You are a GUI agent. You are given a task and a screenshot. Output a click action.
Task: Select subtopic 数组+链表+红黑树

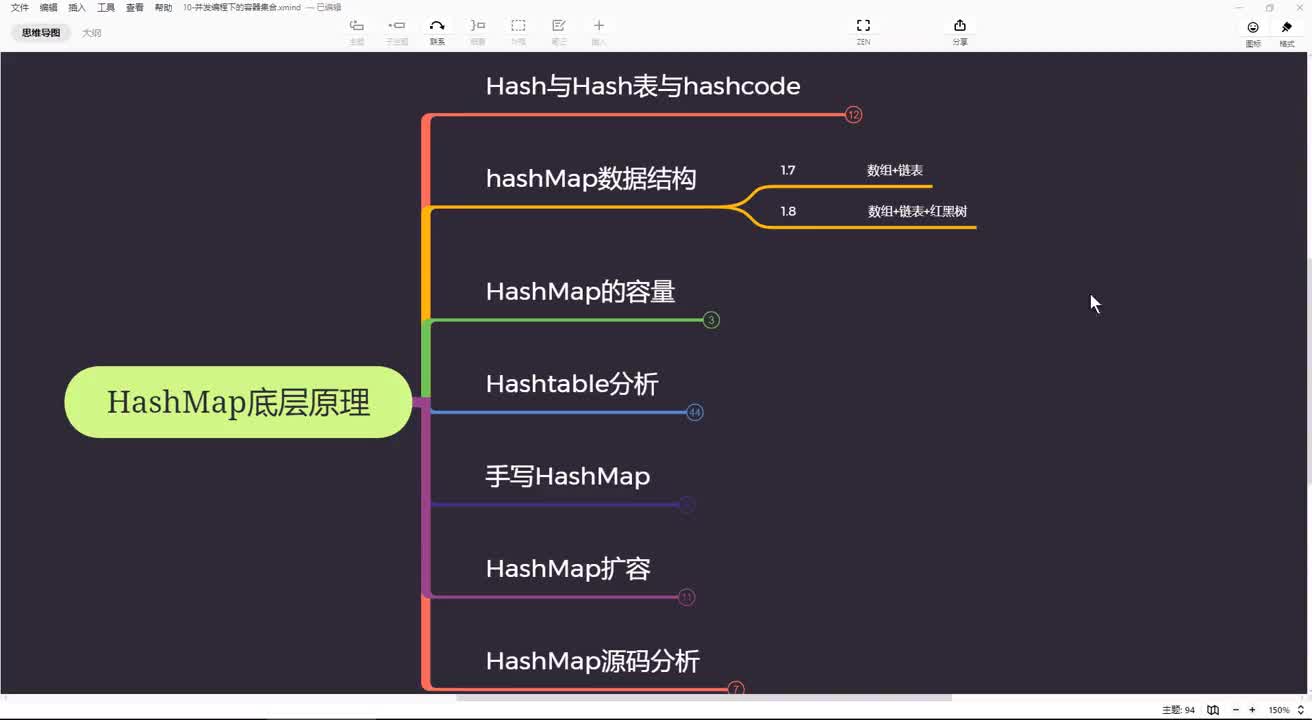[x=917, y=212]
